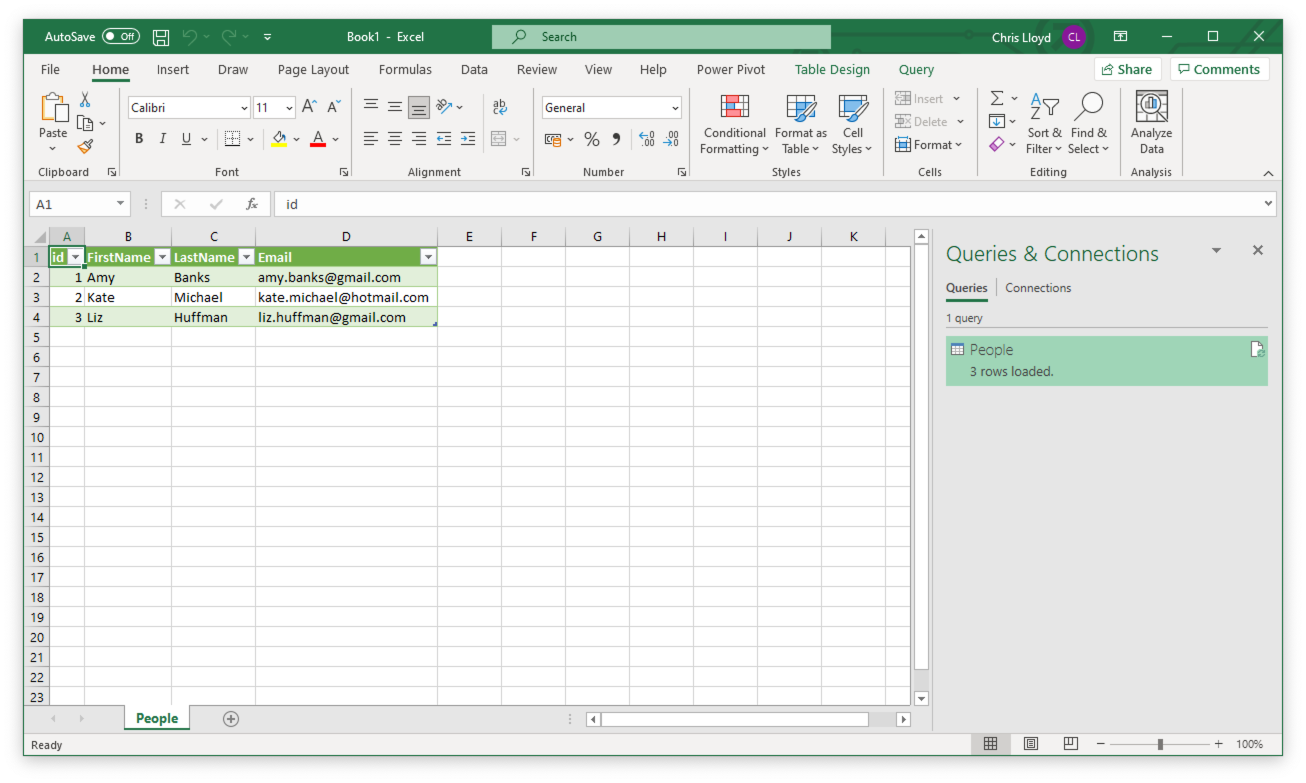This screenshot has width=1306, height=783.
Task: Click the Wrap Text icon
Action: [500, 107]
